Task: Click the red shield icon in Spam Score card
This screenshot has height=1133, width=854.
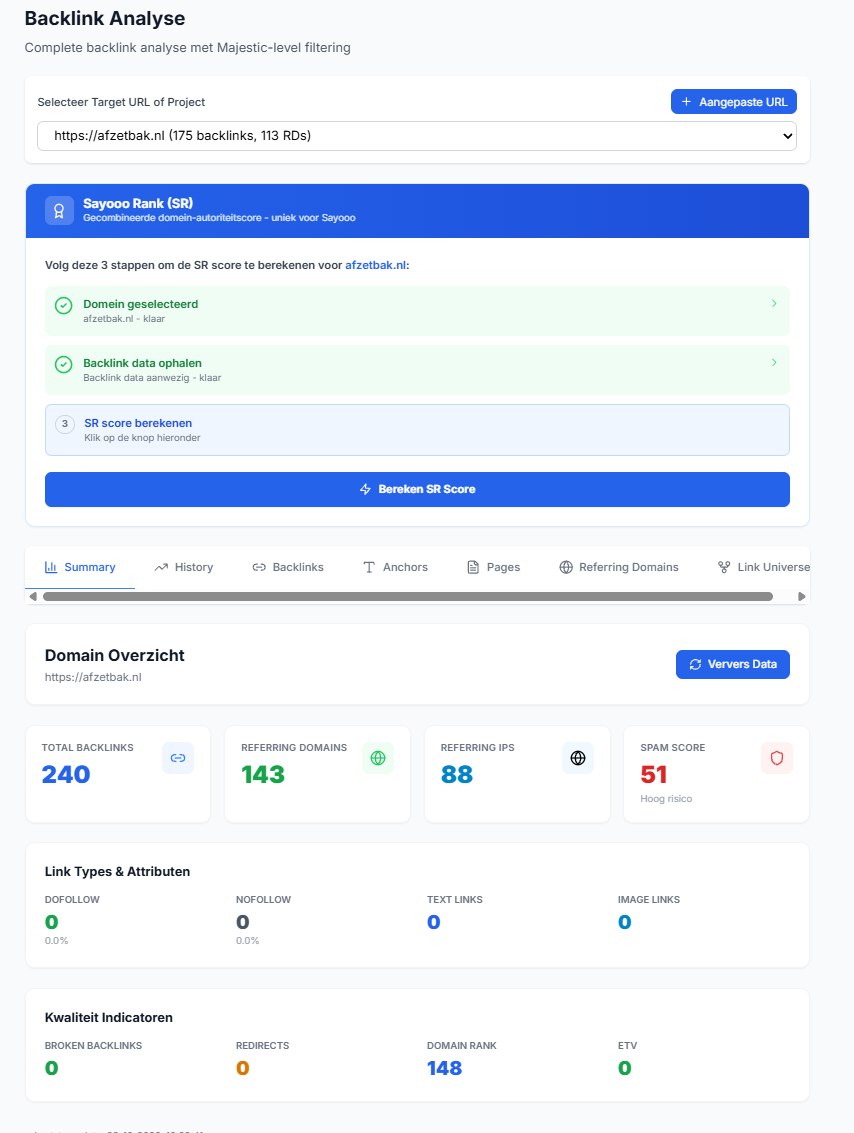Action: (777, 758)
